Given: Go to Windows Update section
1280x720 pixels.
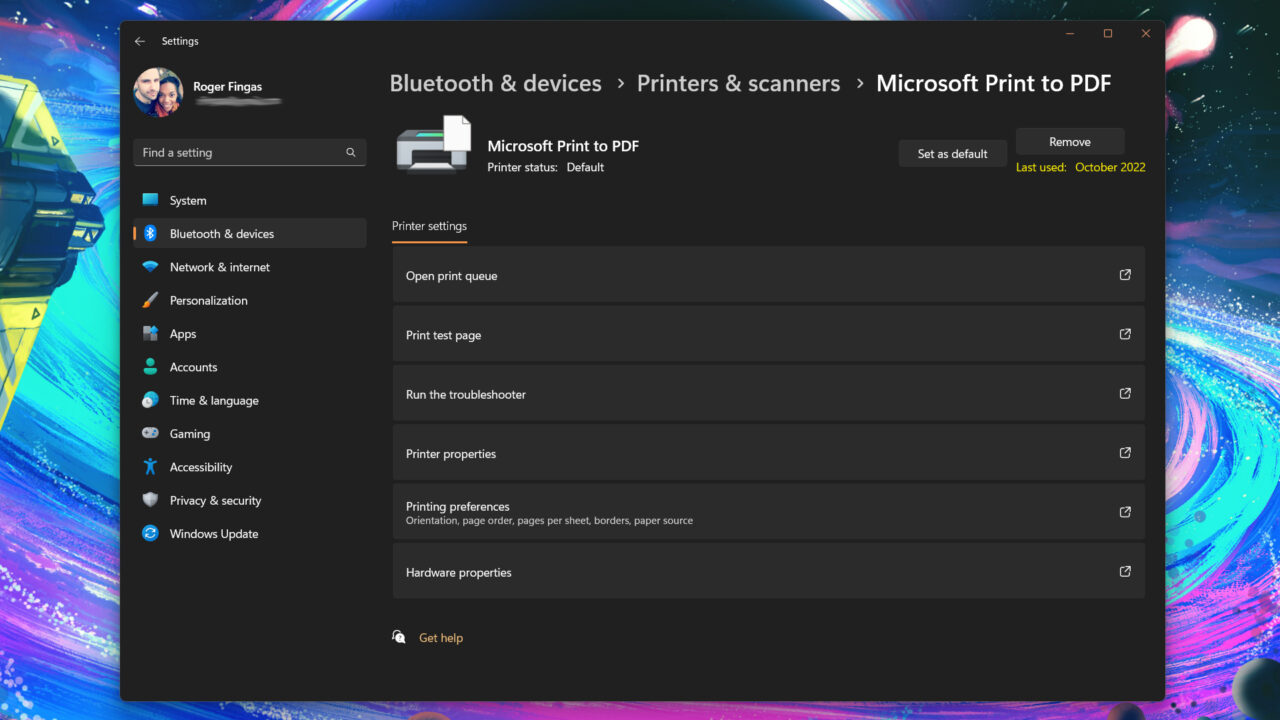Looking at the screenshot, I should [213, 534].
